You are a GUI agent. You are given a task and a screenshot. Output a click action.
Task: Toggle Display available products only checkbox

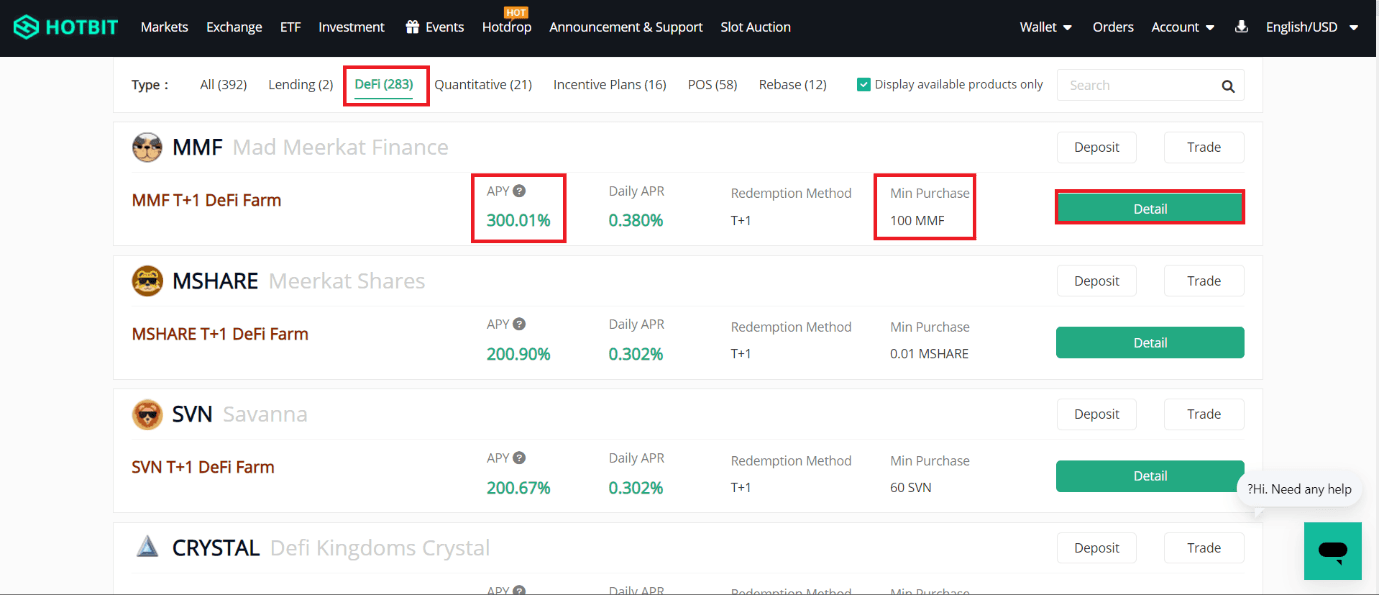864,85
